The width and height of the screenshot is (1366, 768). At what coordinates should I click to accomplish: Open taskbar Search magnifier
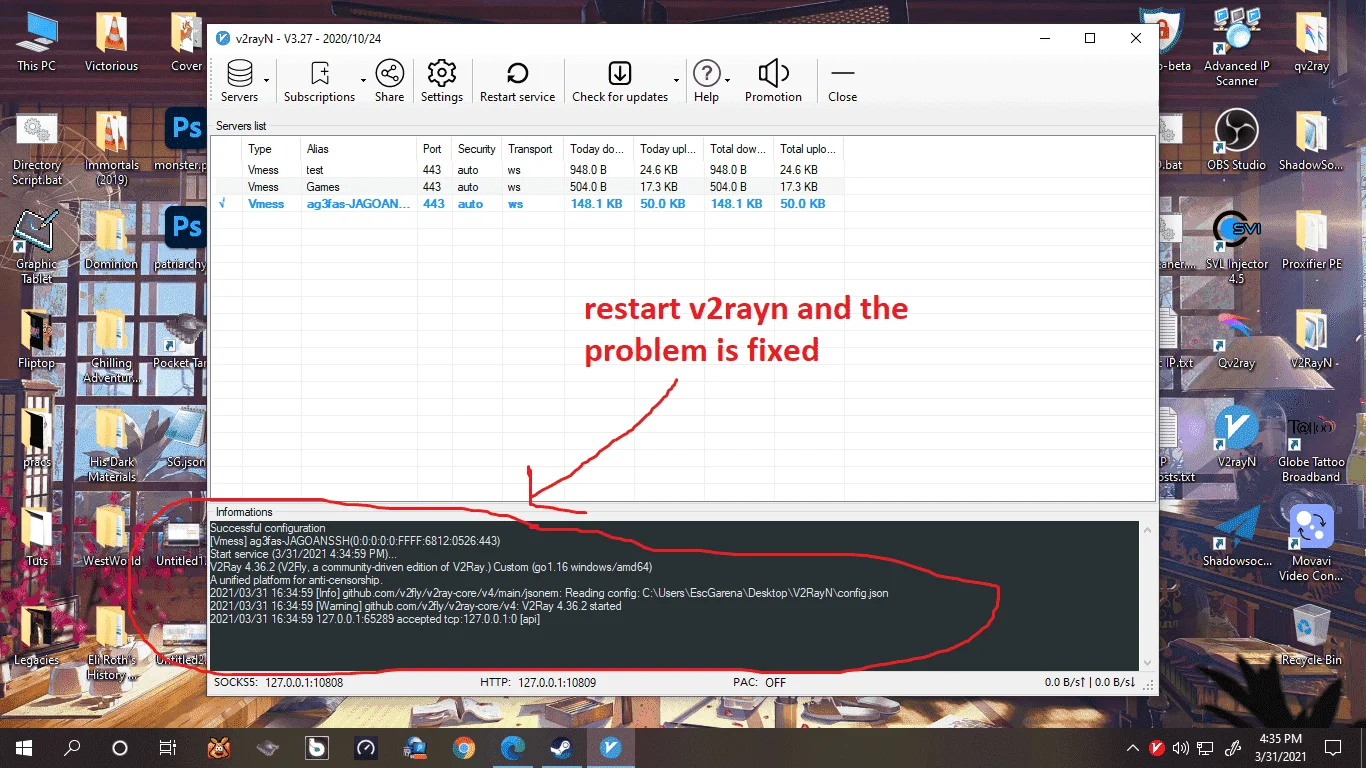click(x=72, y=747)
